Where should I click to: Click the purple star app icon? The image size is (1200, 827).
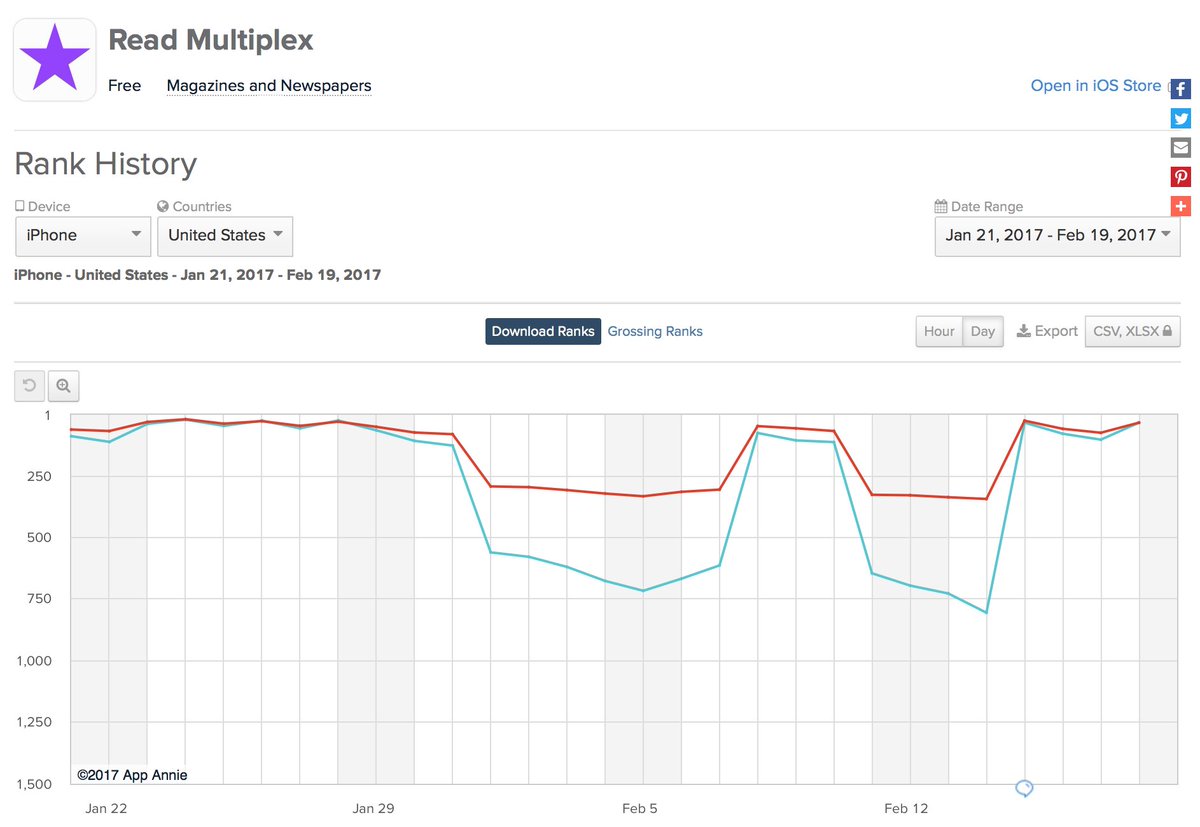(55, 59)
